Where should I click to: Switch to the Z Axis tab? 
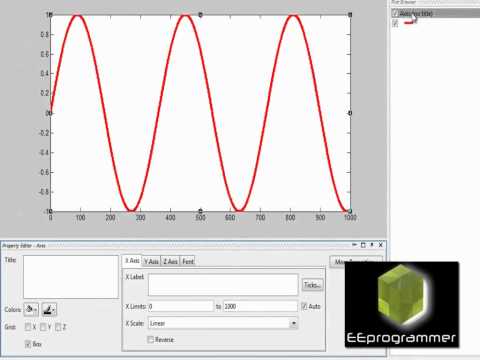[x=170, y=262]
